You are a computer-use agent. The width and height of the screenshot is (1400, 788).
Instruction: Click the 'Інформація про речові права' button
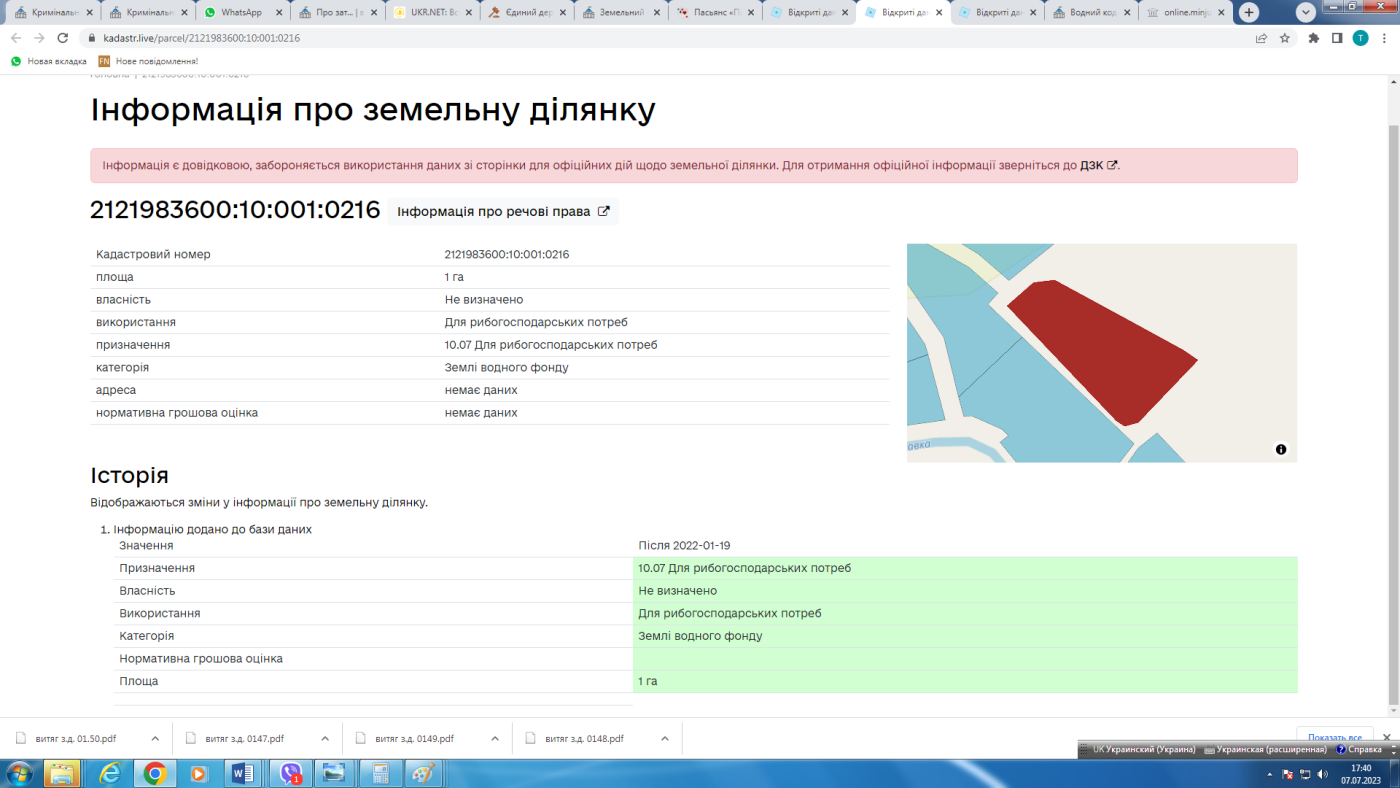point(503,211)
